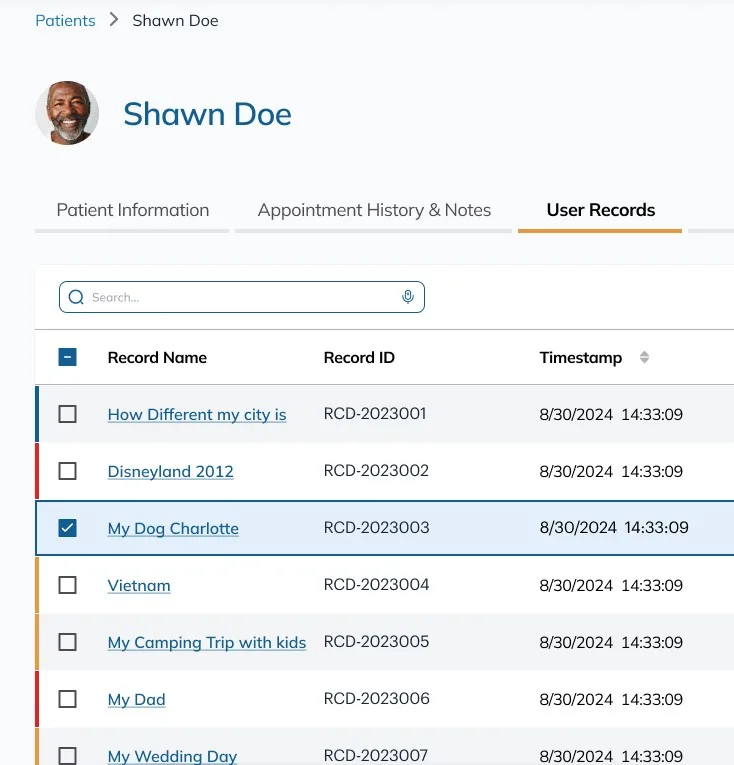Screen dimensions: 734x765
Task: Click record ID RCD-2023005
Action: click(376, 642)
